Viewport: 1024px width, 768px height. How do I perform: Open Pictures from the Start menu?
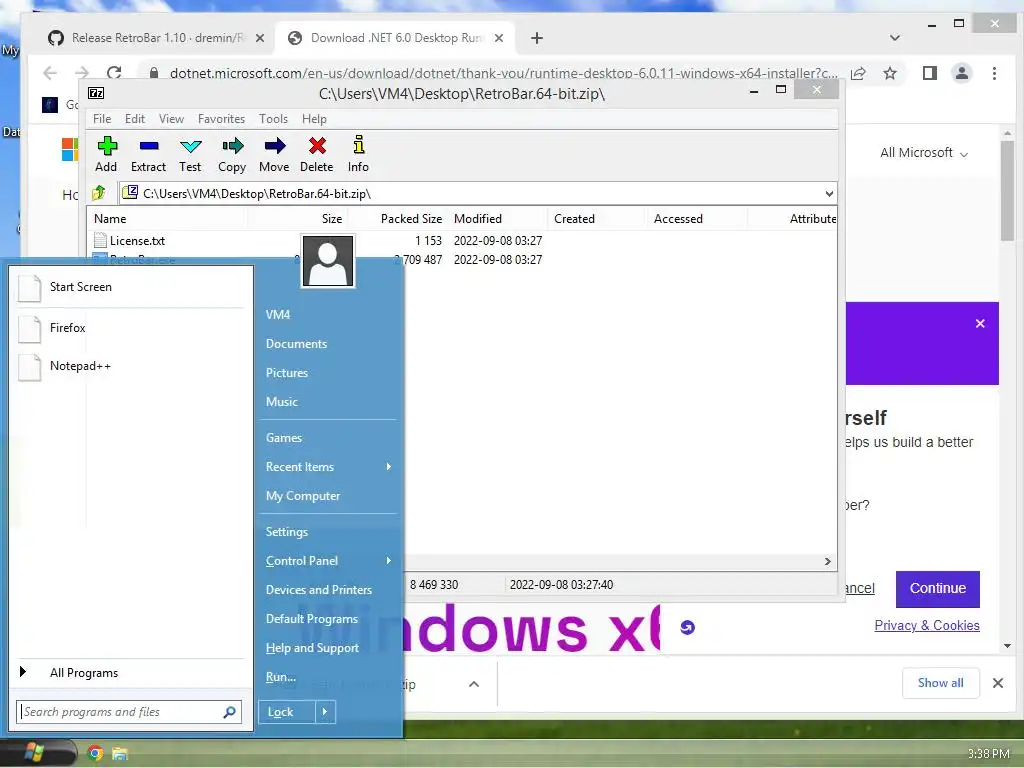tap(287, 373)
